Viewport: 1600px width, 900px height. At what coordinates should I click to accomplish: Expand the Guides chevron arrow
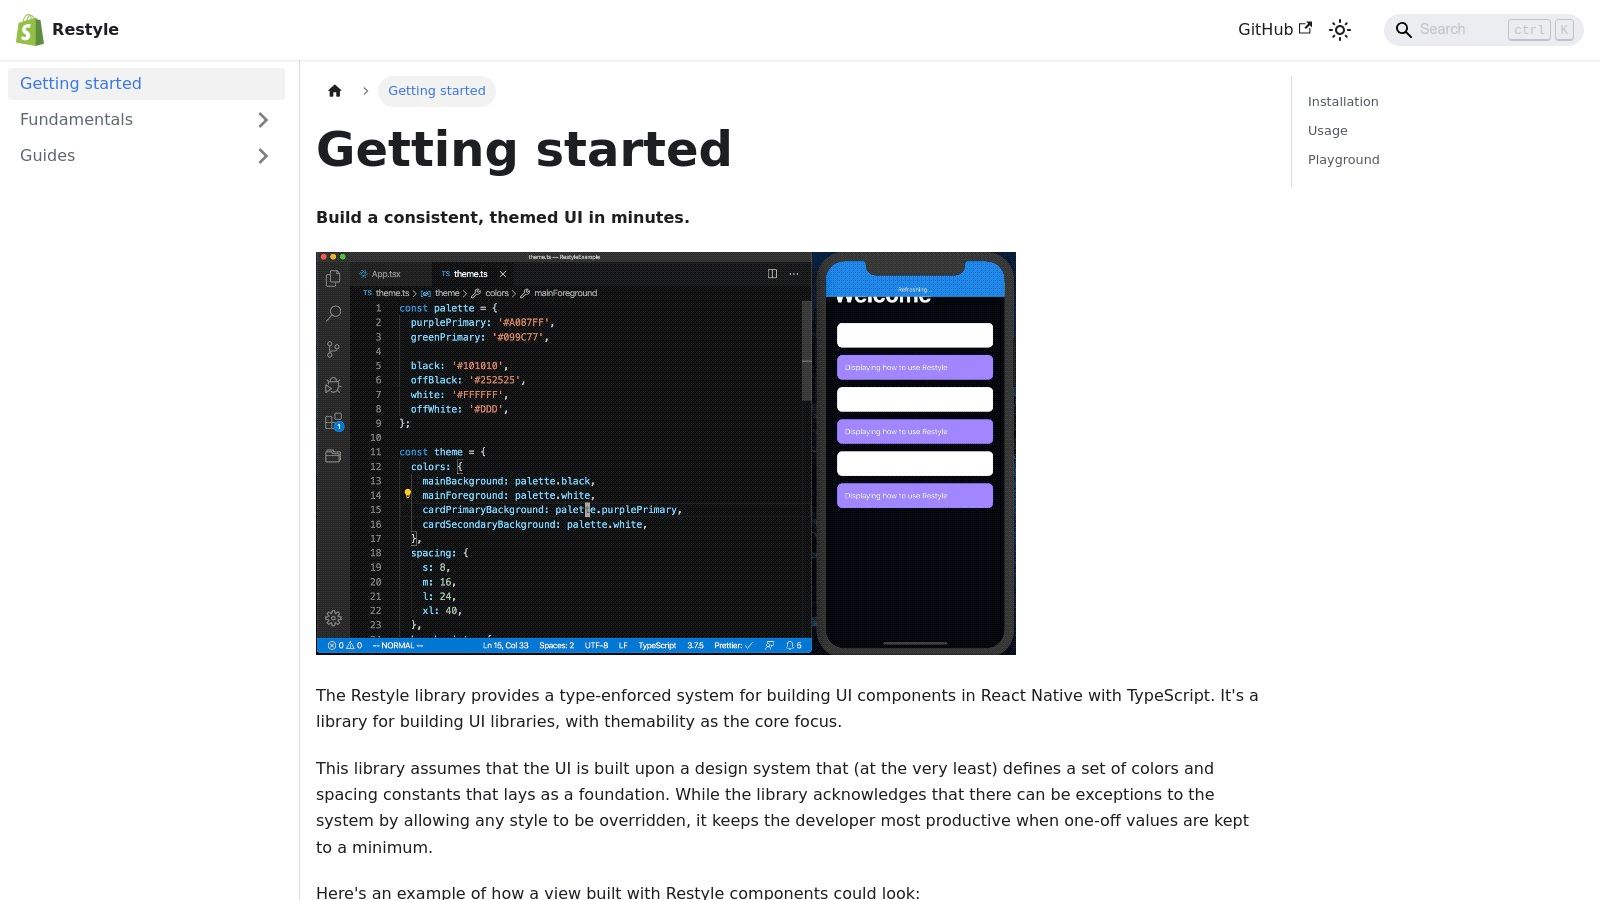click(263, 156)
